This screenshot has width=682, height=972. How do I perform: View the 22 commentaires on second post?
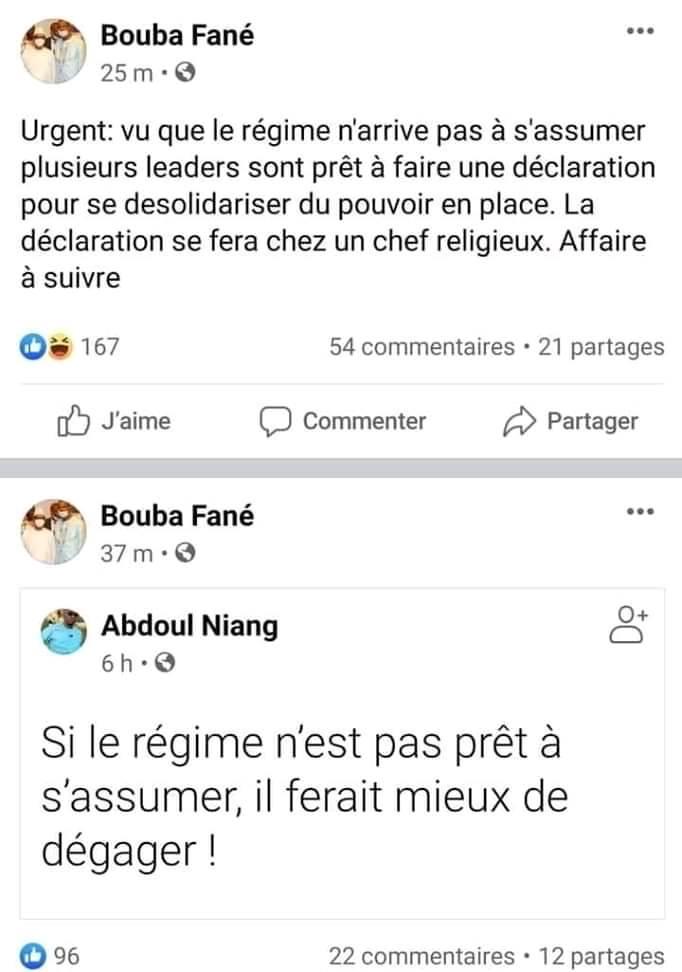421,956
